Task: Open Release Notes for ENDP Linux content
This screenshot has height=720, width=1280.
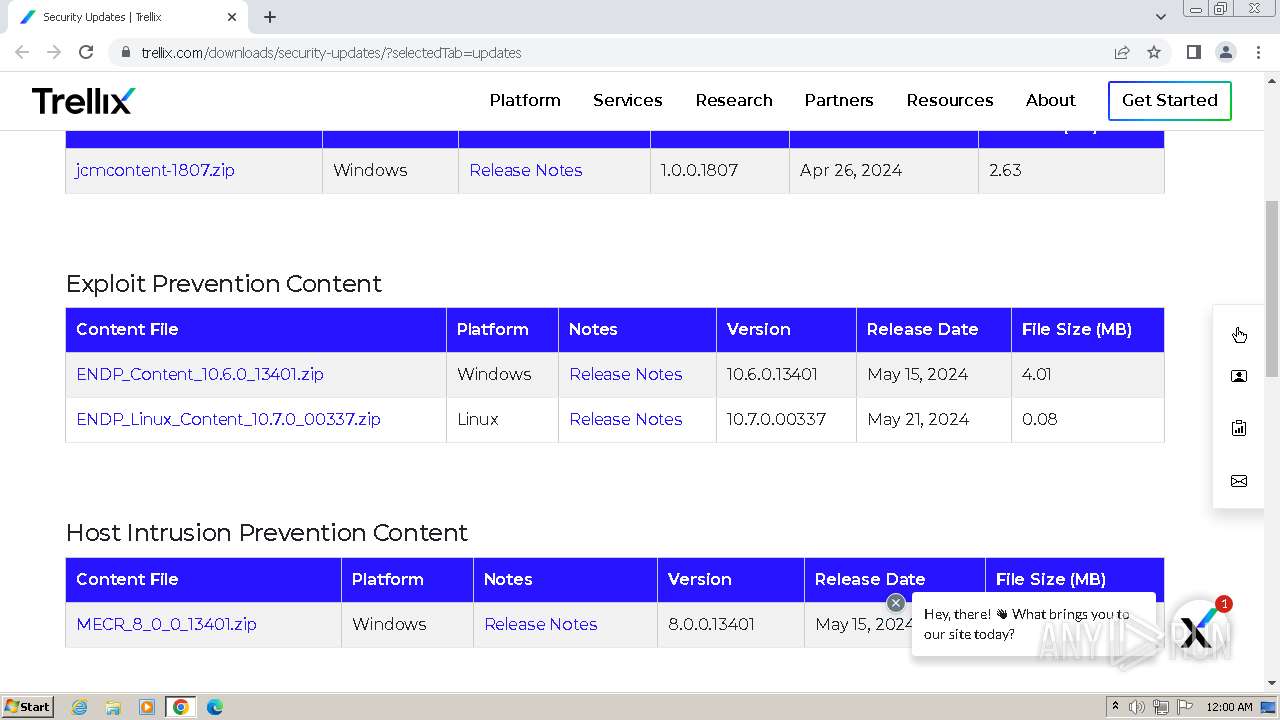Action: point(626,419)
